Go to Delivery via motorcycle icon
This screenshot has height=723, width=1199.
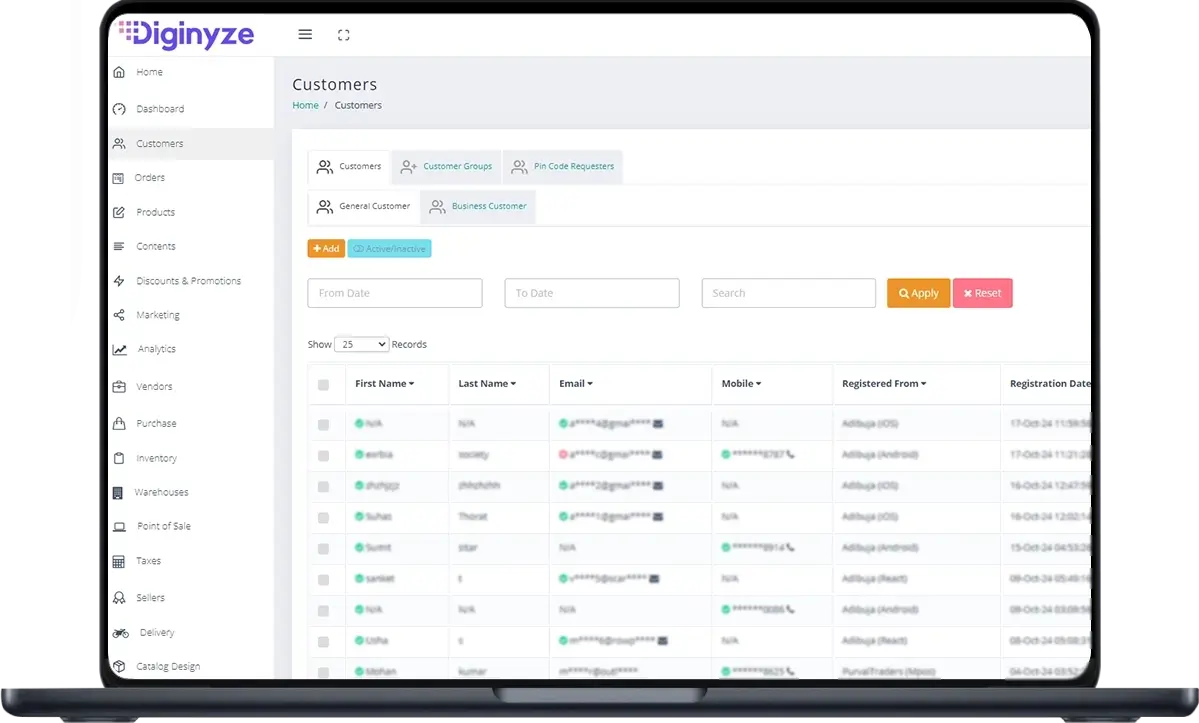click(120, 633)
